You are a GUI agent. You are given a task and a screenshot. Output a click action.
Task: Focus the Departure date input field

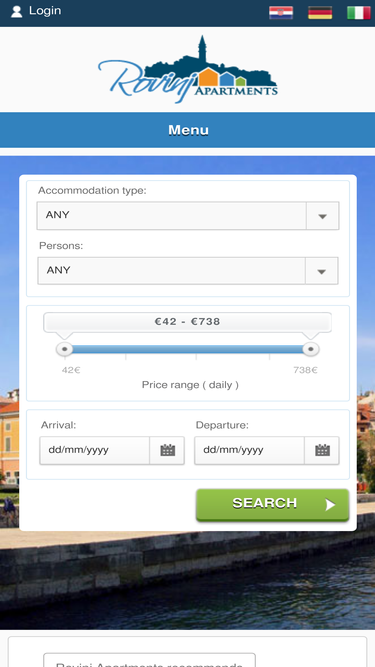point(249,450)
